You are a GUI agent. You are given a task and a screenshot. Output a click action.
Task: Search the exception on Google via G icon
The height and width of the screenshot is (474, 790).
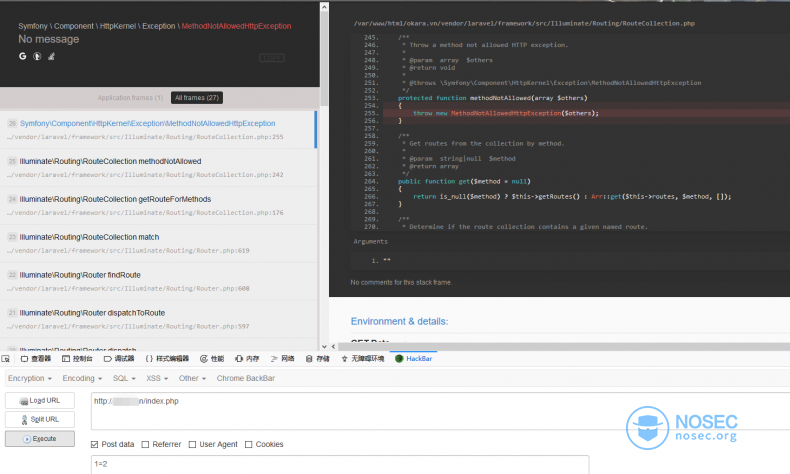pyautogui.click(x=23, y=56)
